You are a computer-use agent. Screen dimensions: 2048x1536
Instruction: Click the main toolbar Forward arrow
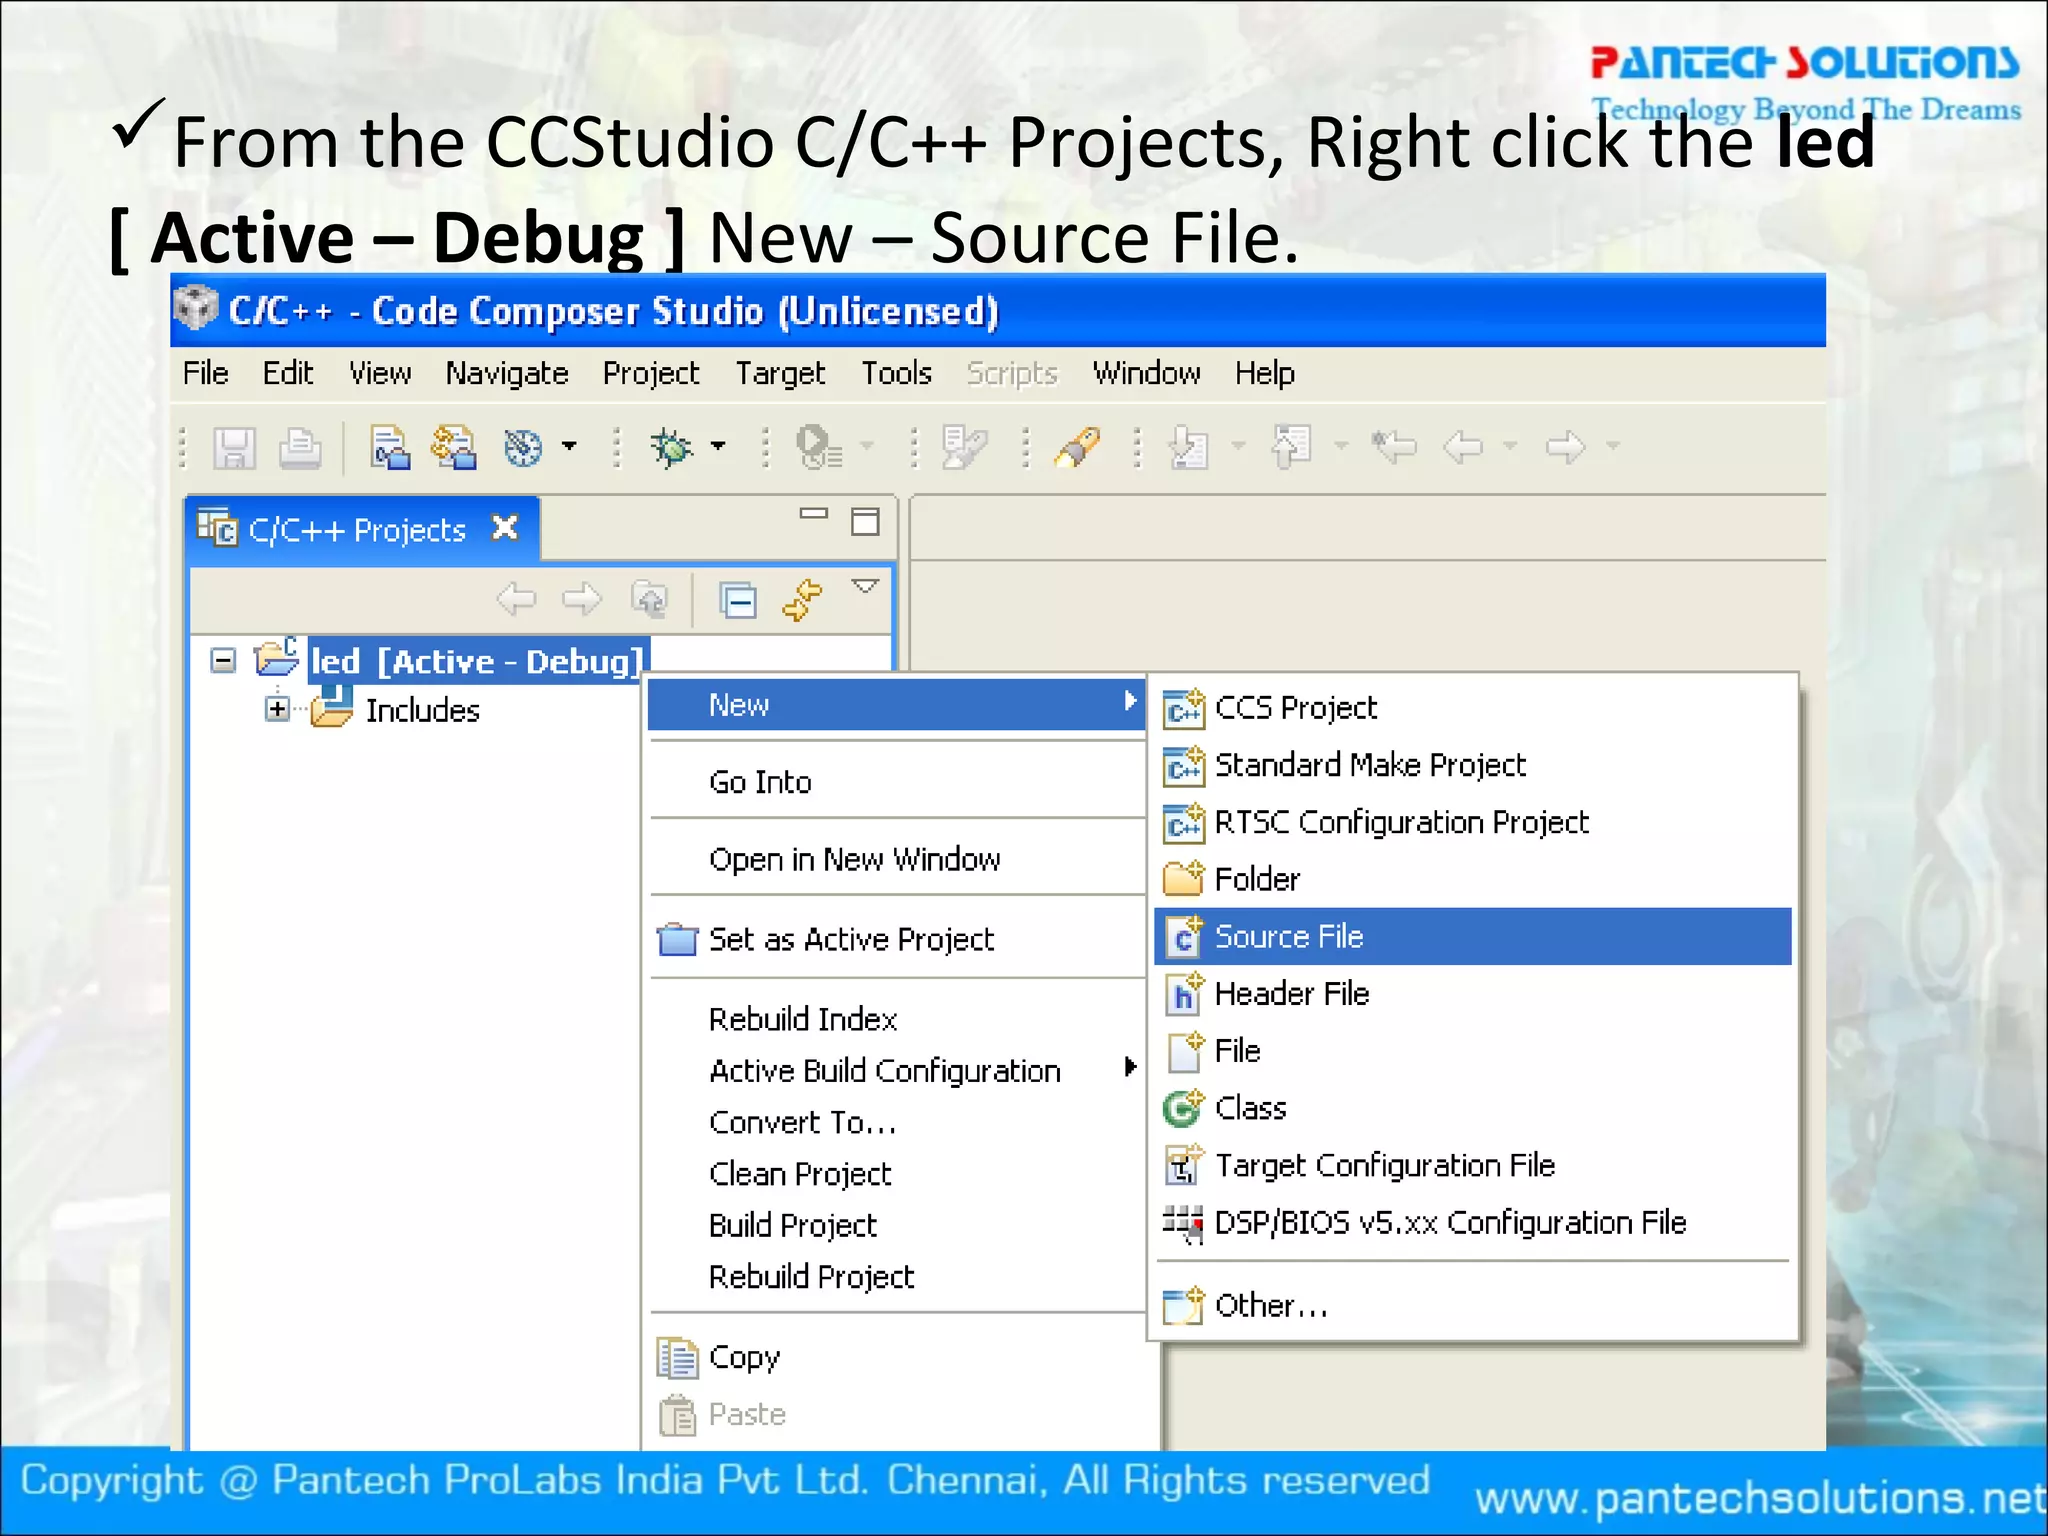tap(1565, 447)
